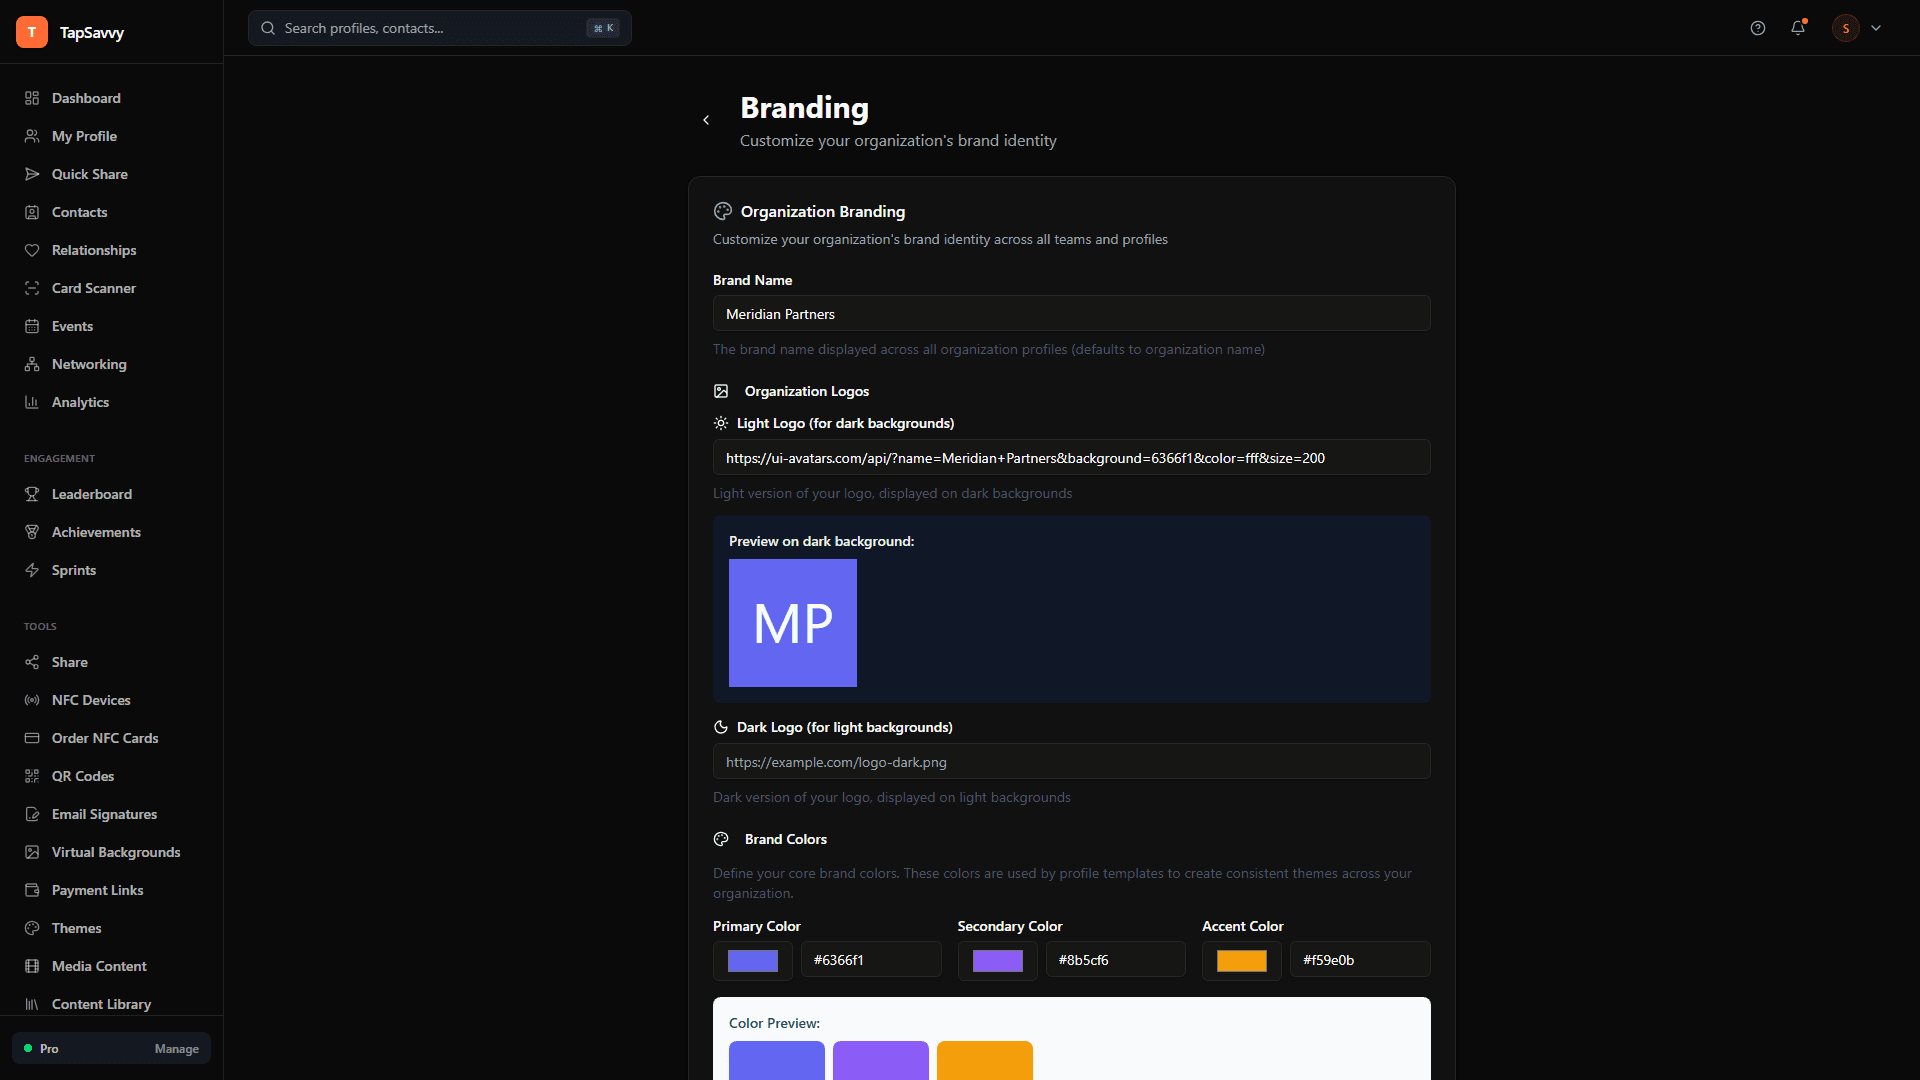Viewport: 1920px width, 1080px height.
Task: Expand the account menu via the chevron
Action: pyautogui.click(x=1876, y=28)
